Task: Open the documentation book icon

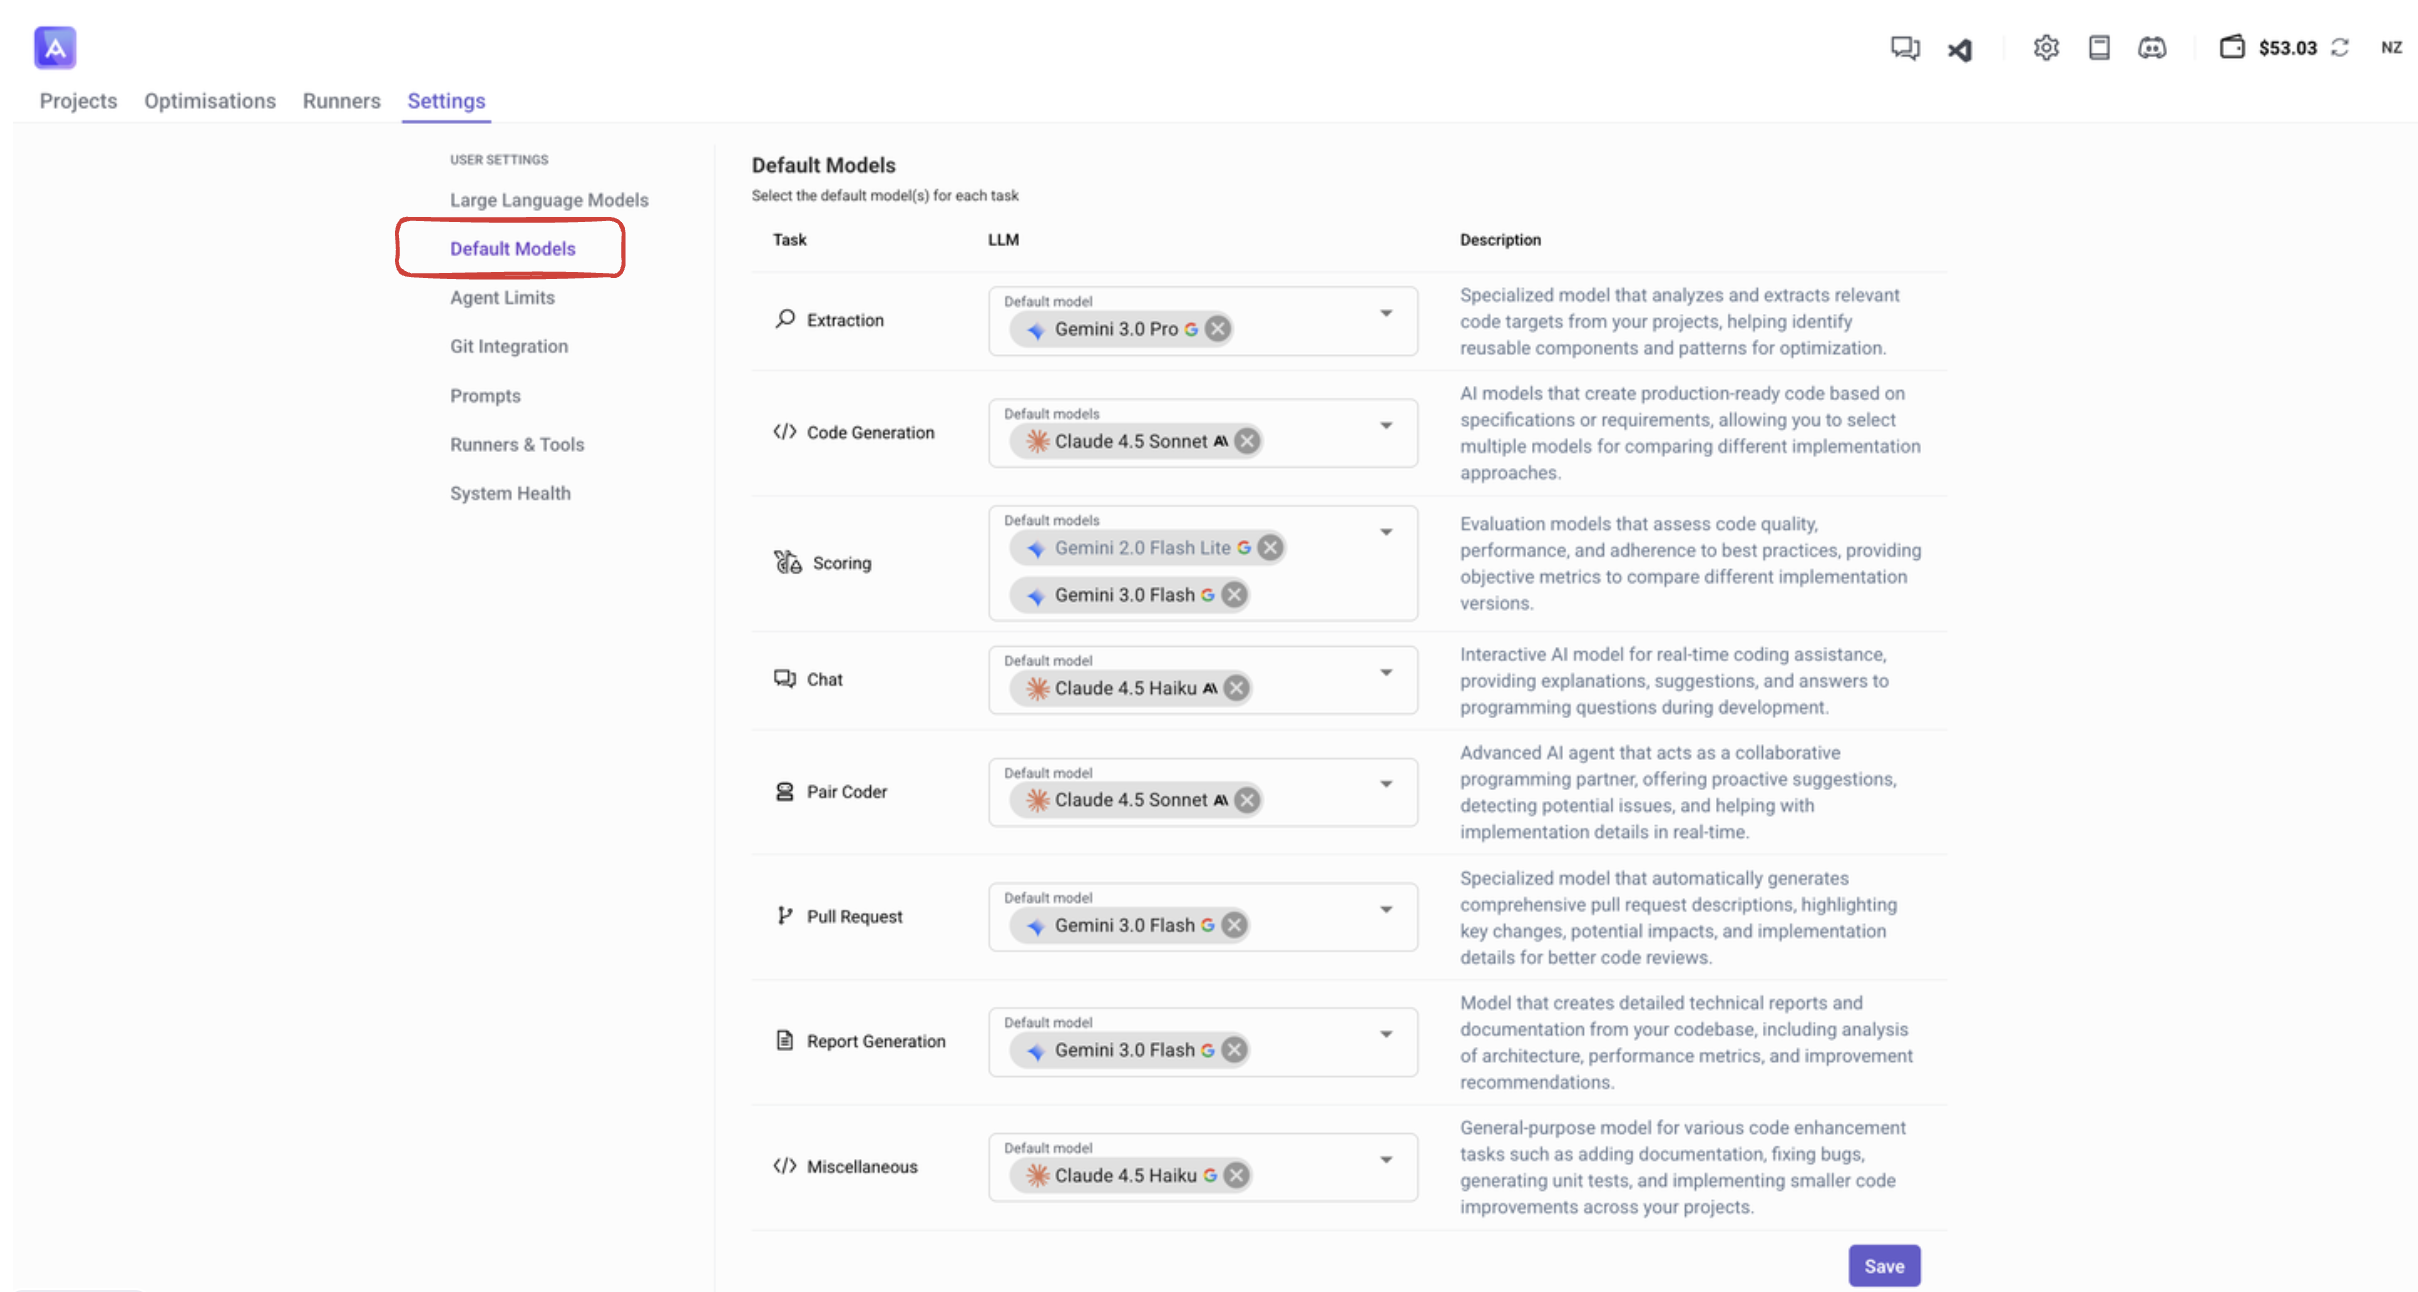Action: coord(2099,47)
